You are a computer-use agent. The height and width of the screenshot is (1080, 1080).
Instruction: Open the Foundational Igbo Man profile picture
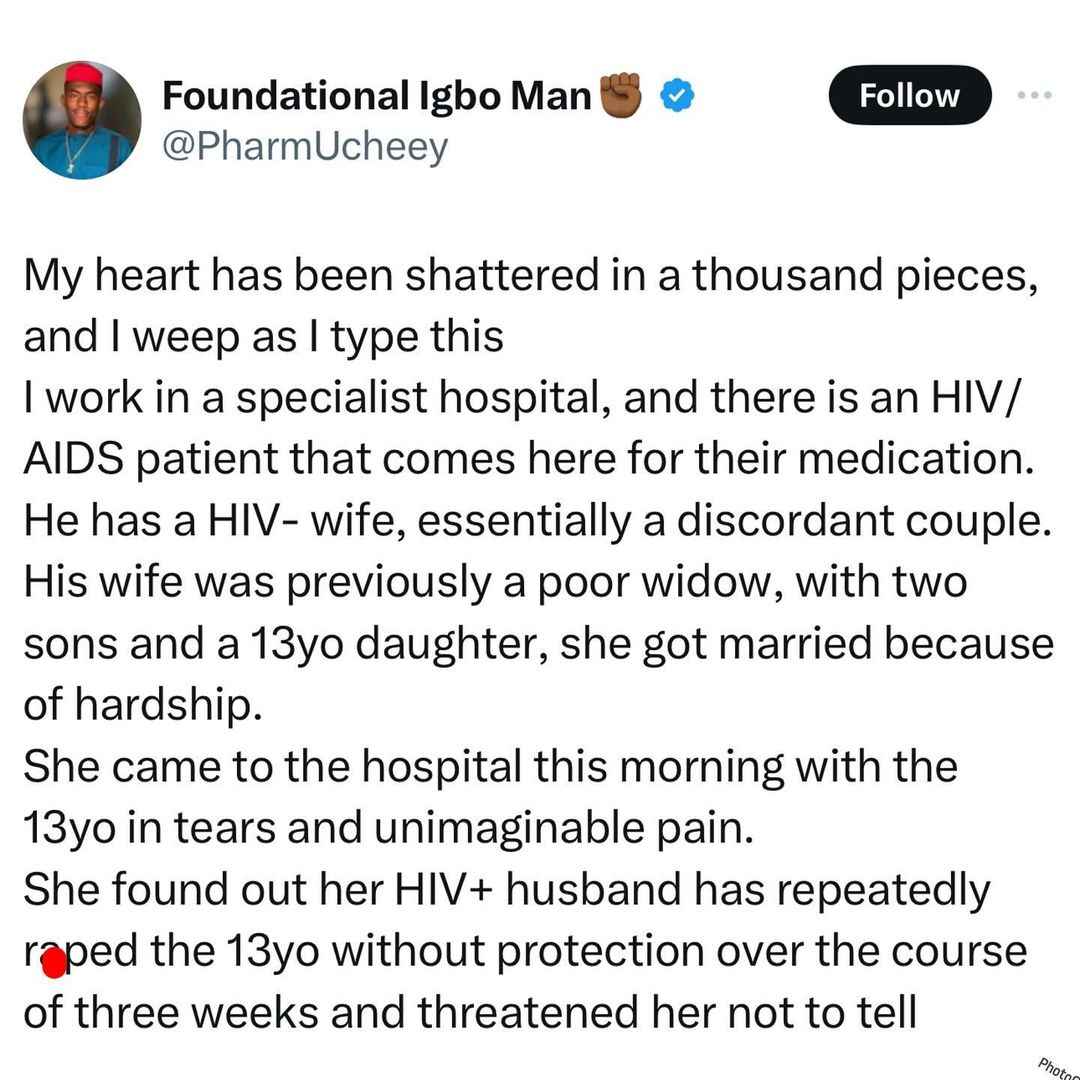pyautogui.click(x=82, y=120)
